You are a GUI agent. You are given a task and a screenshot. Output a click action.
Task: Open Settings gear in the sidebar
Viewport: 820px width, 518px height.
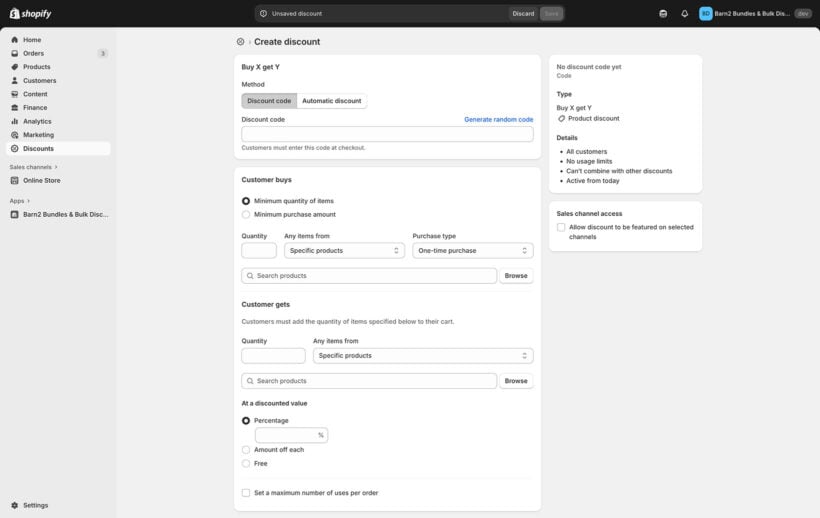(35, 505)
